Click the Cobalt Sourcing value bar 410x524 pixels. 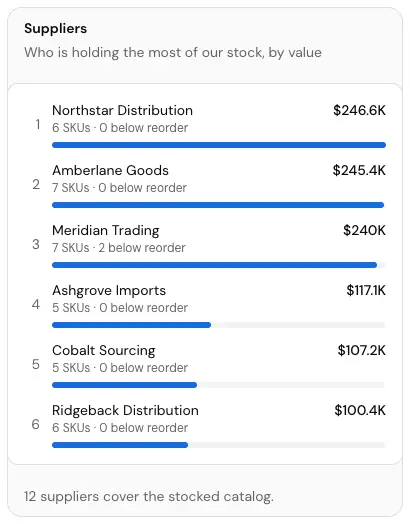(219, 385)
